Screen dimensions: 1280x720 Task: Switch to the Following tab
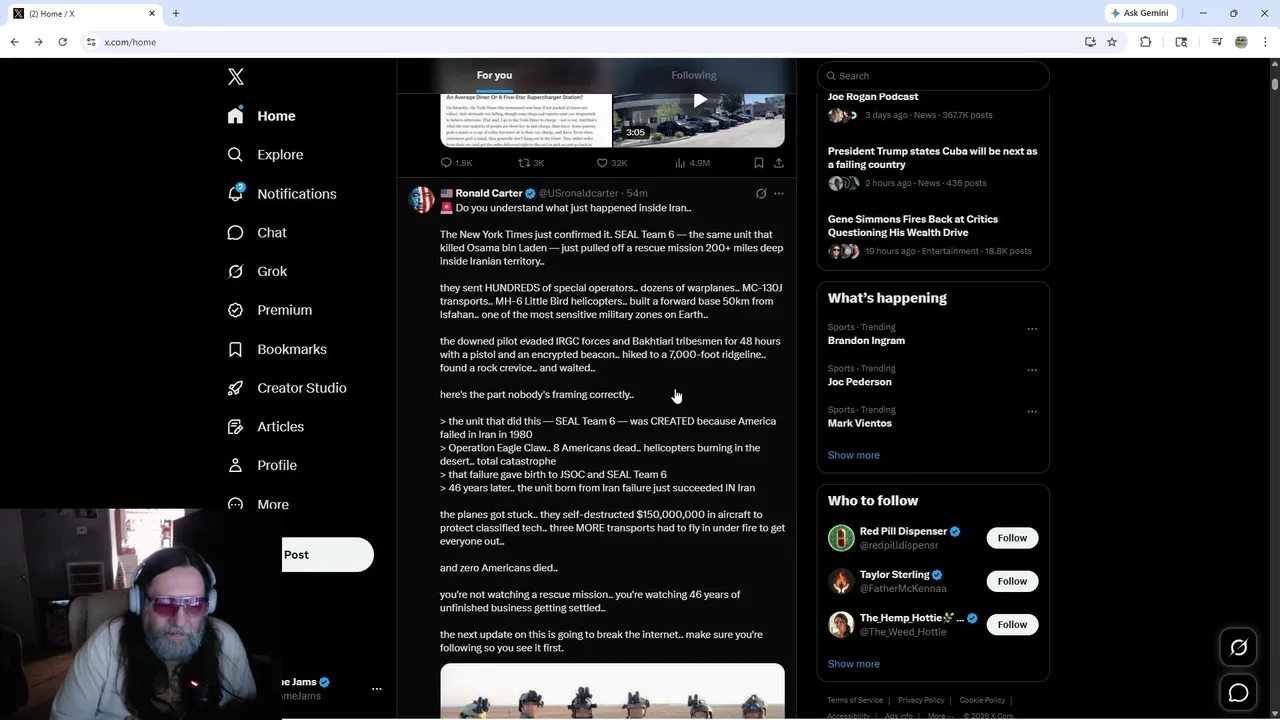693,75
